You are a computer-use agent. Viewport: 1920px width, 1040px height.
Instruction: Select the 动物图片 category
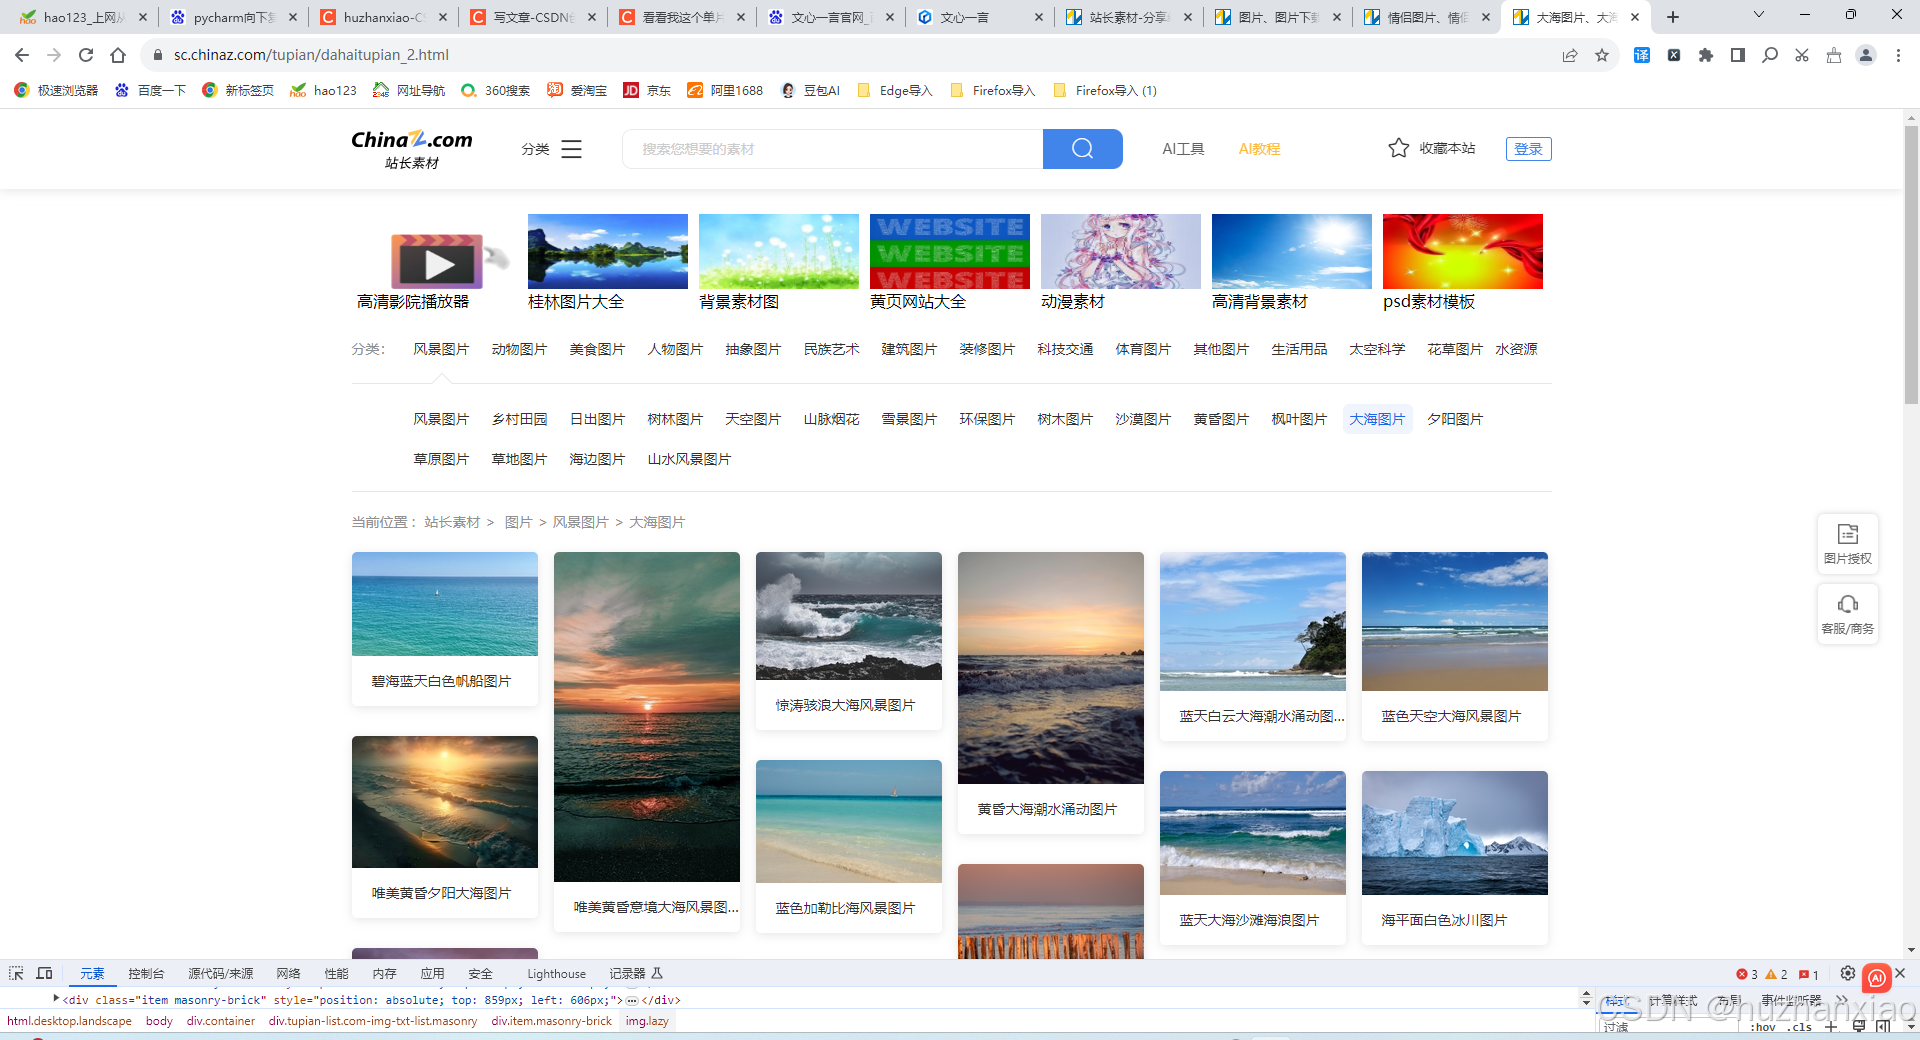(x=519, y=349)
